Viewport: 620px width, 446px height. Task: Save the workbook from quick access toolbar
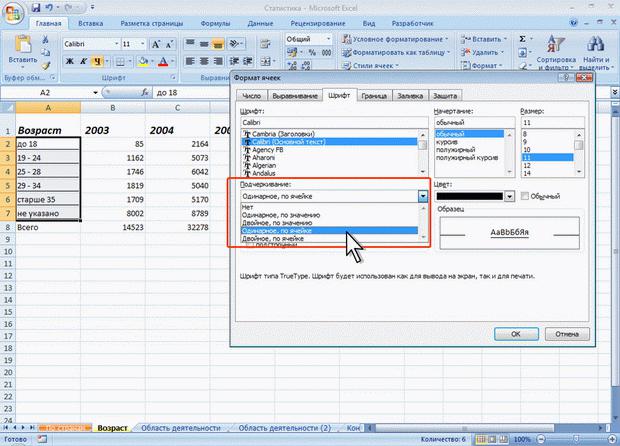coord(36,7)
